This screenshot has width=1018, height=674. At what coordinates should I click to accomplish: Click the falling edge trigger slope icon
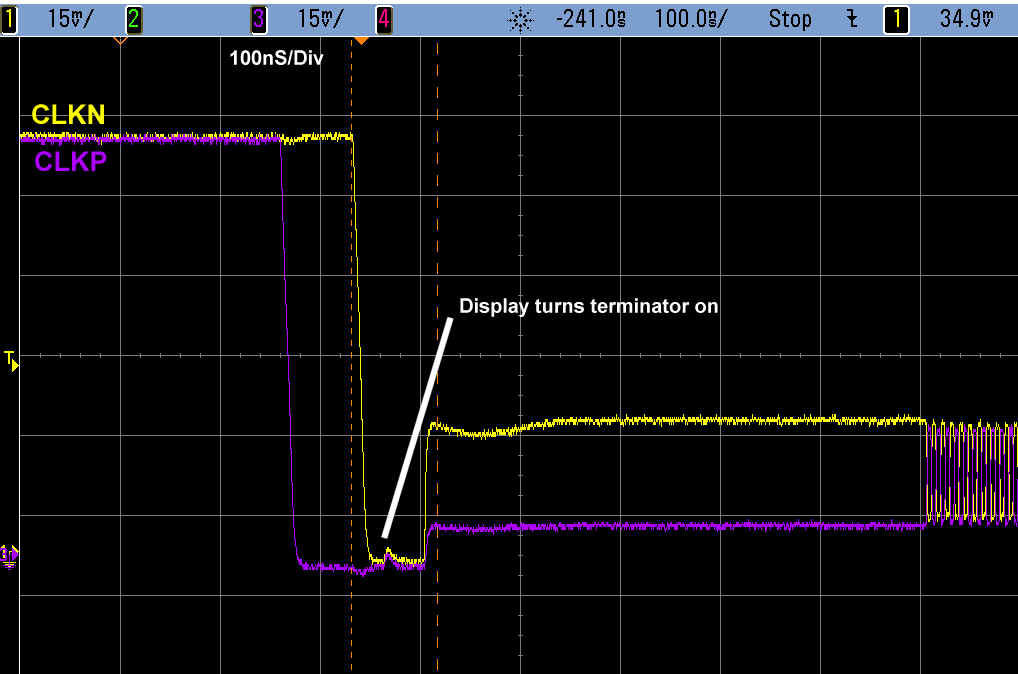pos(852,18)
